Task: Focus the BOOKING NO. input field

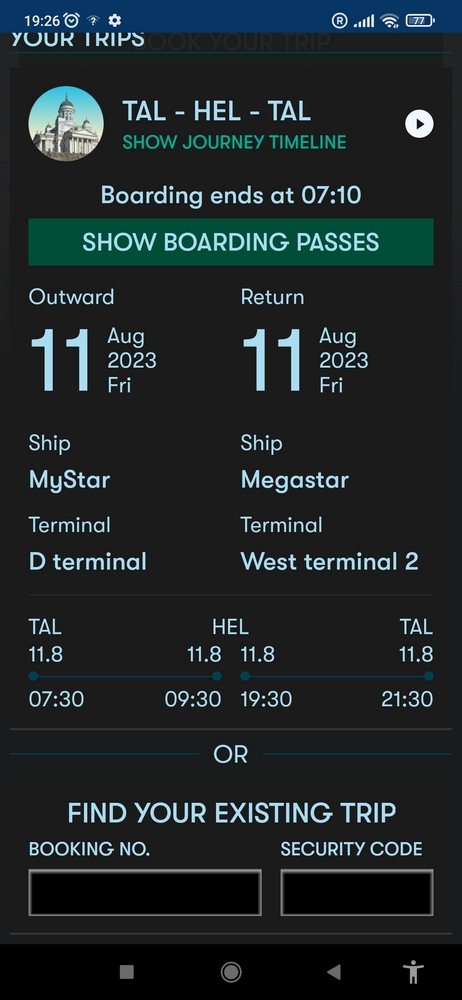Action: point(145,892)
